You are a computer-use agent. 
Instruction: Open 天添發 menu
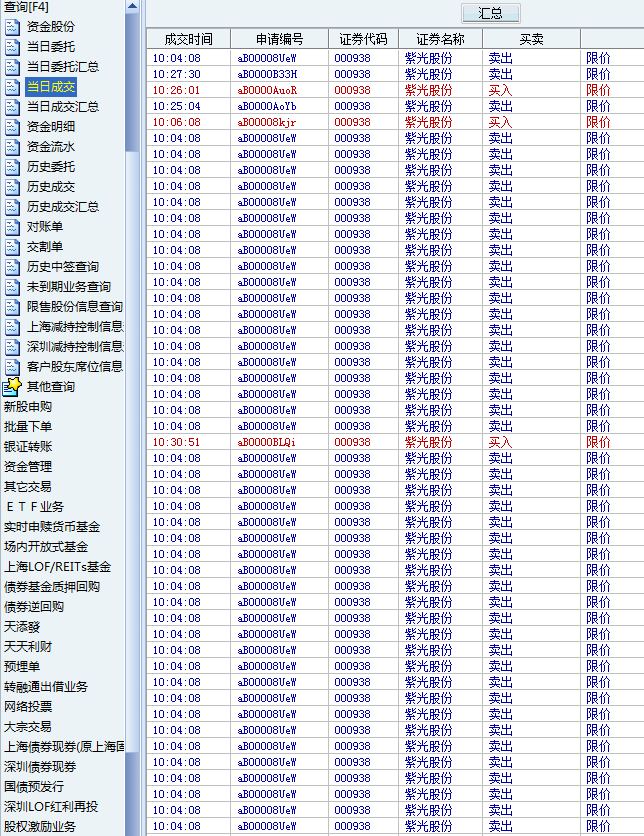click(22, 626)
